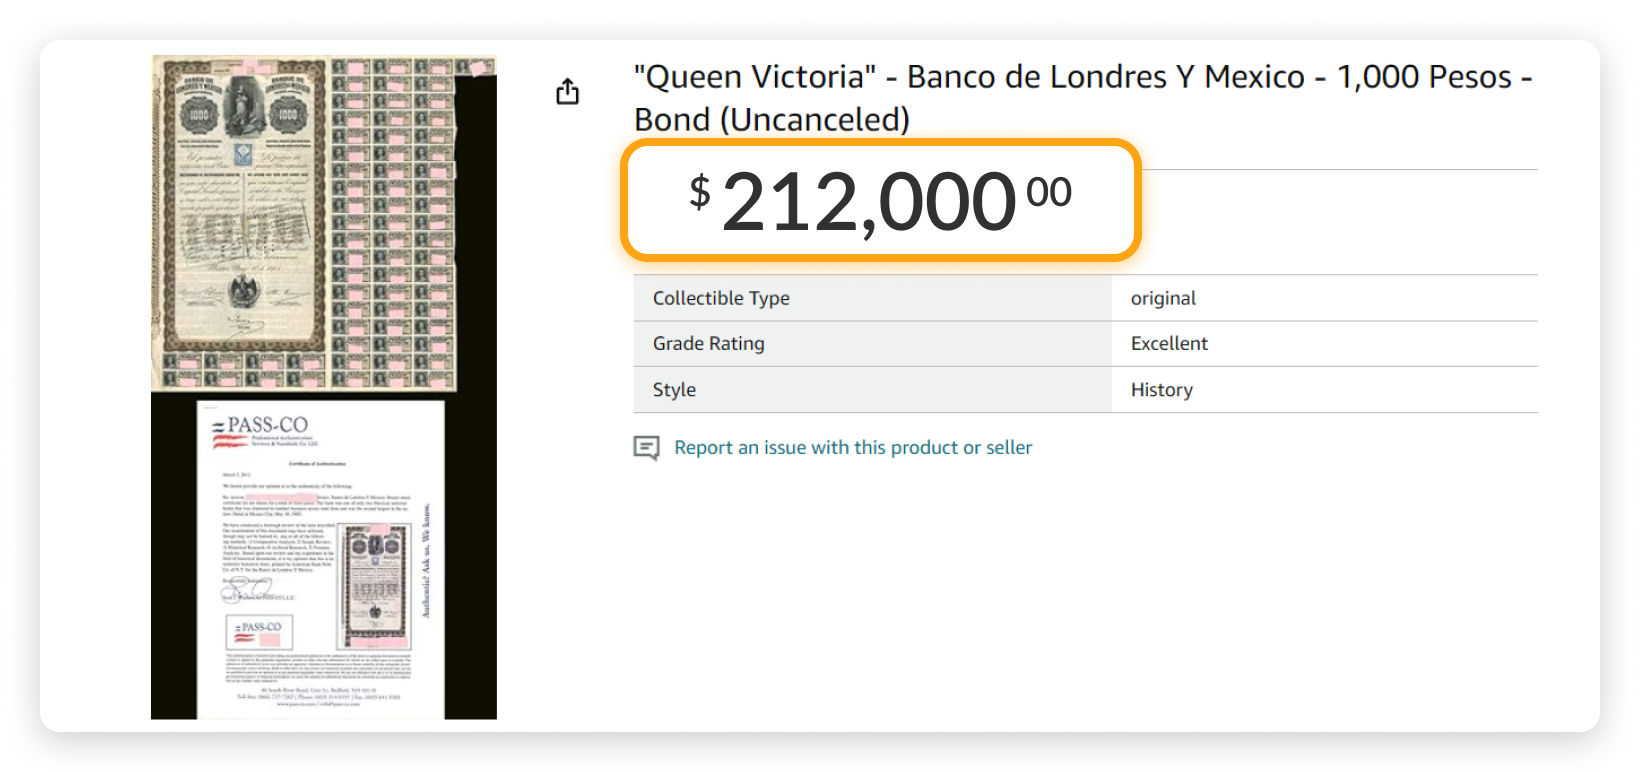1640x772 pixels.
Task: Click the small bond image on the certificate
Action: [x=374, y=585]
